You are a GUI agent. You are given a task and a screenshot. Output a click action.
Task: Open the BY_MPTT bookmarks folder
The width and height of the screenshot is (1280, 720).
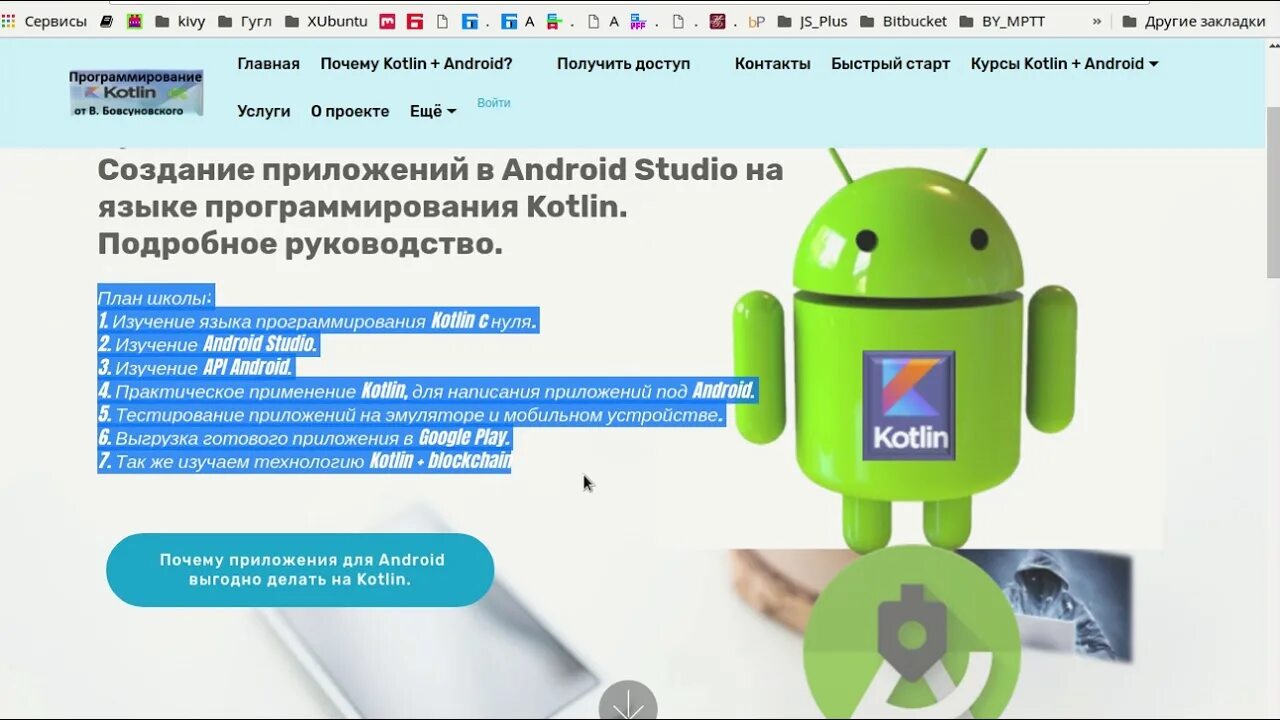click(x=1002, y=21)
